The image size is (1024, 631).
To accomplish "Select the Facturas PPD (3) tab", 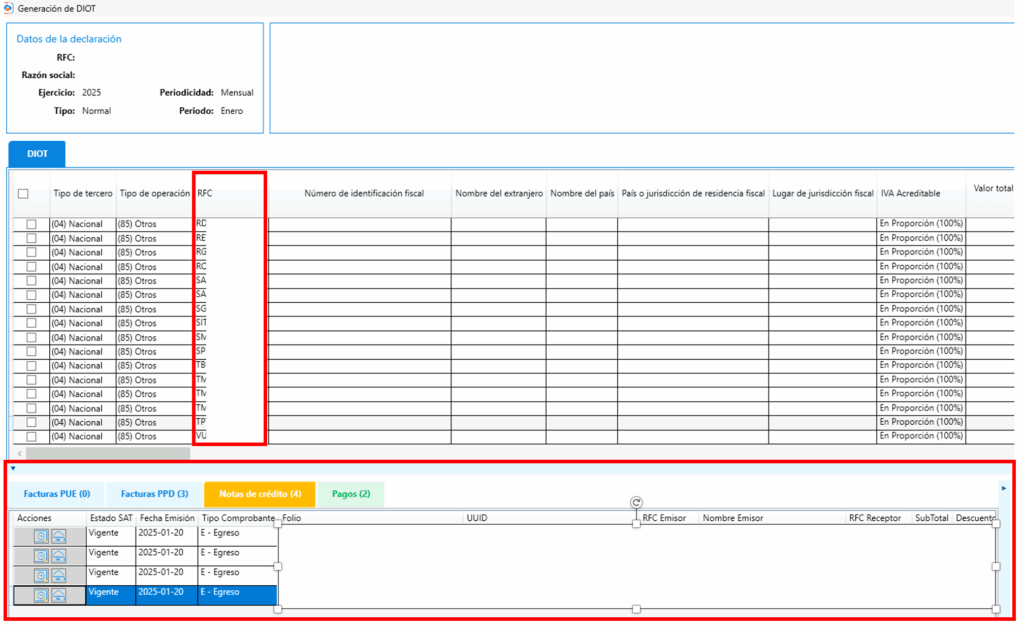I will click(x=154, y=494).
